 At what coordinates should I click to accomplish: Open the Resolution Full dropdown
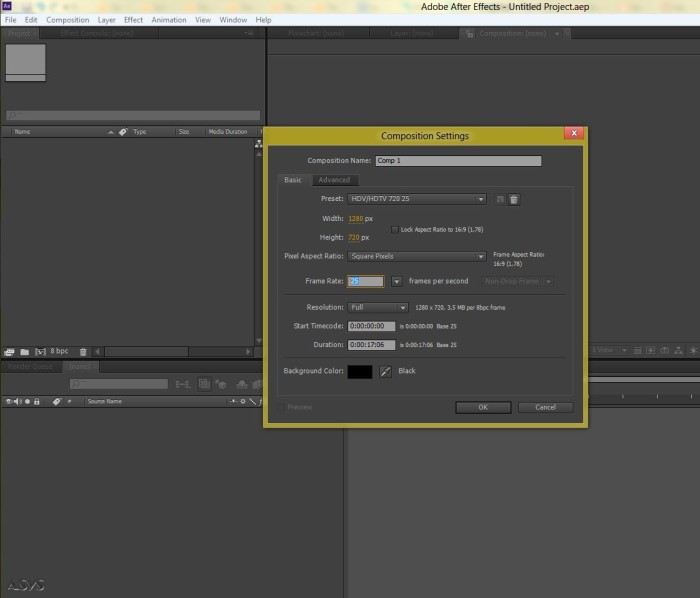378,307
